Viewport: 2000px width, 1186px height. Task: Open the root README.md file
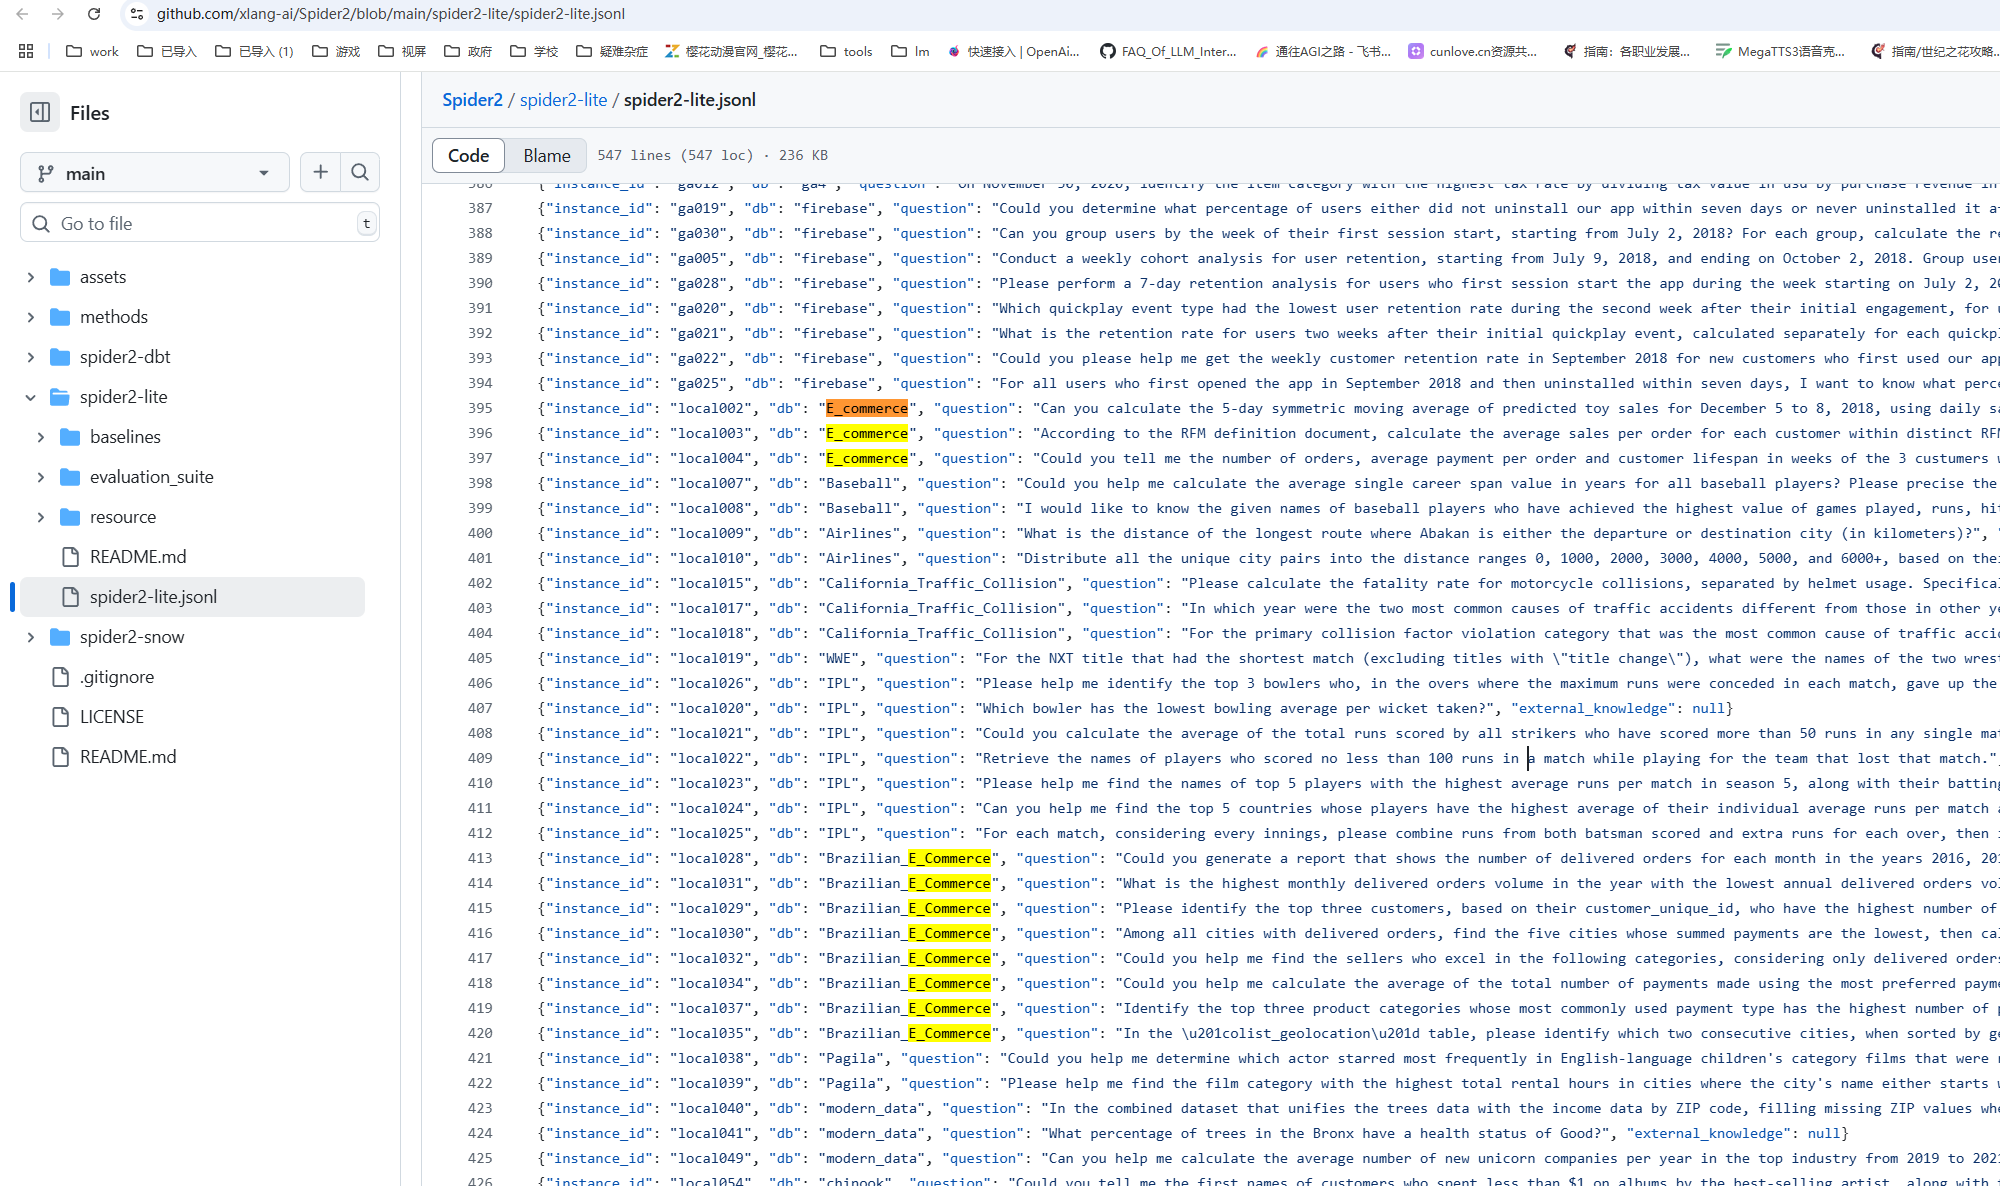(x=128, y=757)
